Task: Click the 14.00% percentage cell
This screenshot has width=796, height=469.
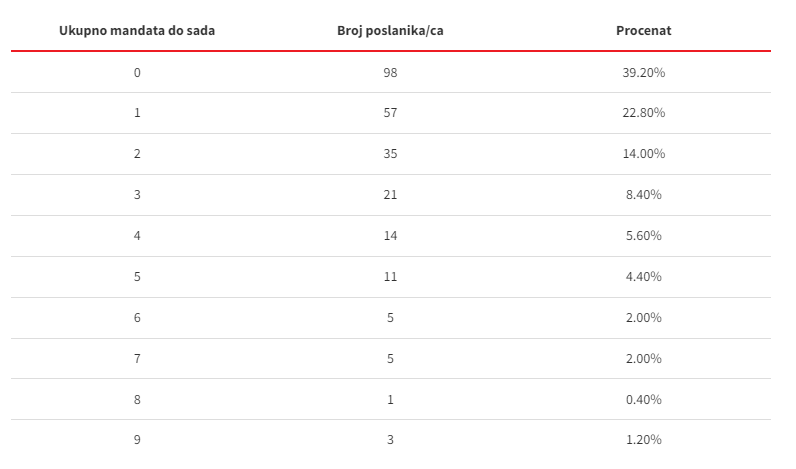Action: (x=644, y=154)
